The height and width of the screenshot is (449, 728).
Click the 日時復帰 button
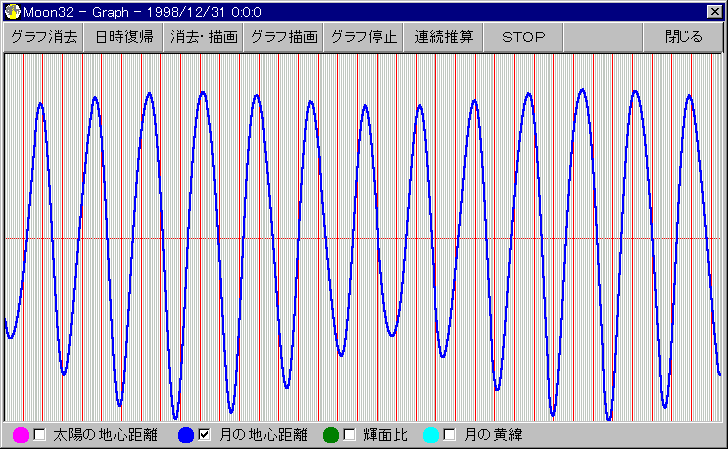pos(124,37)
